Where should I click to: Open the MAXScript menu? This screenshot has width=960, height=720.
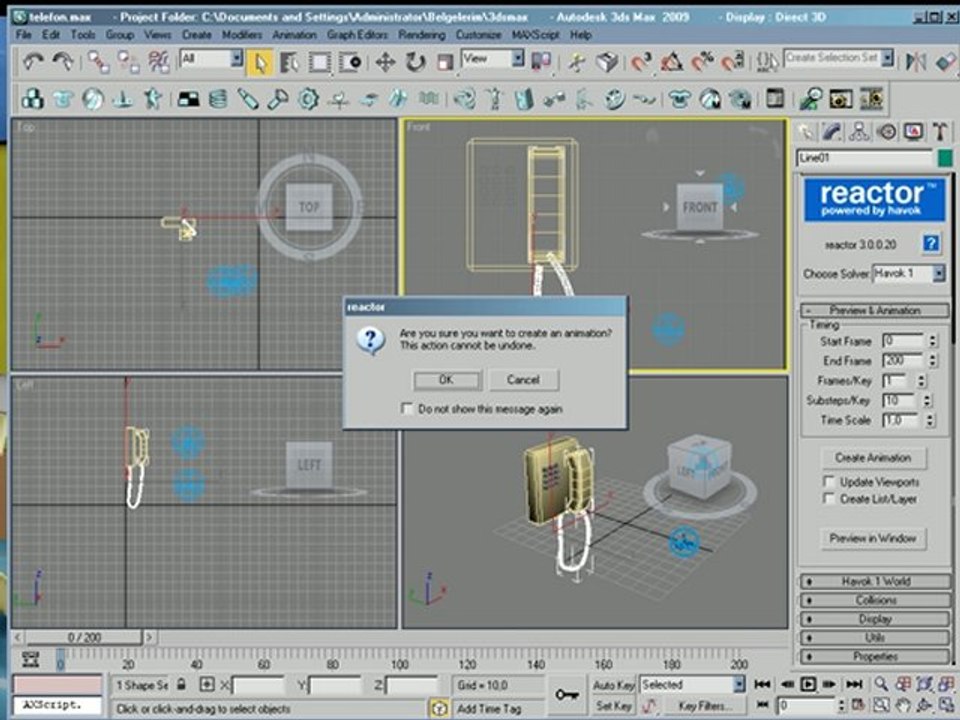[x=535, y=35]
